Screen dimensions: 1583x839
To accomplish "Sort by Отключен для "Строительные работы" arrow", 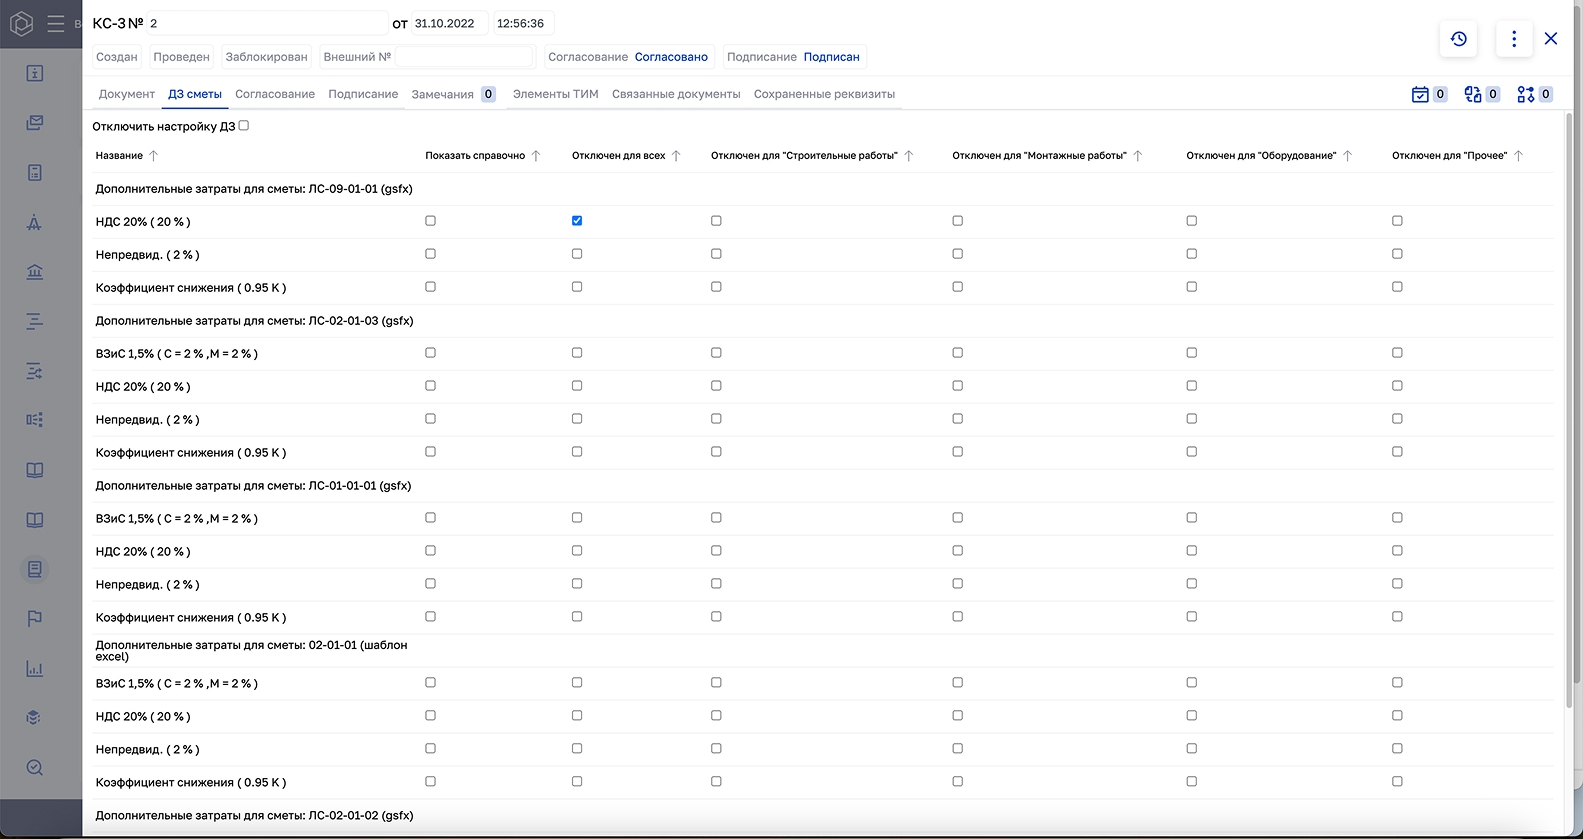I will point(909,156).
